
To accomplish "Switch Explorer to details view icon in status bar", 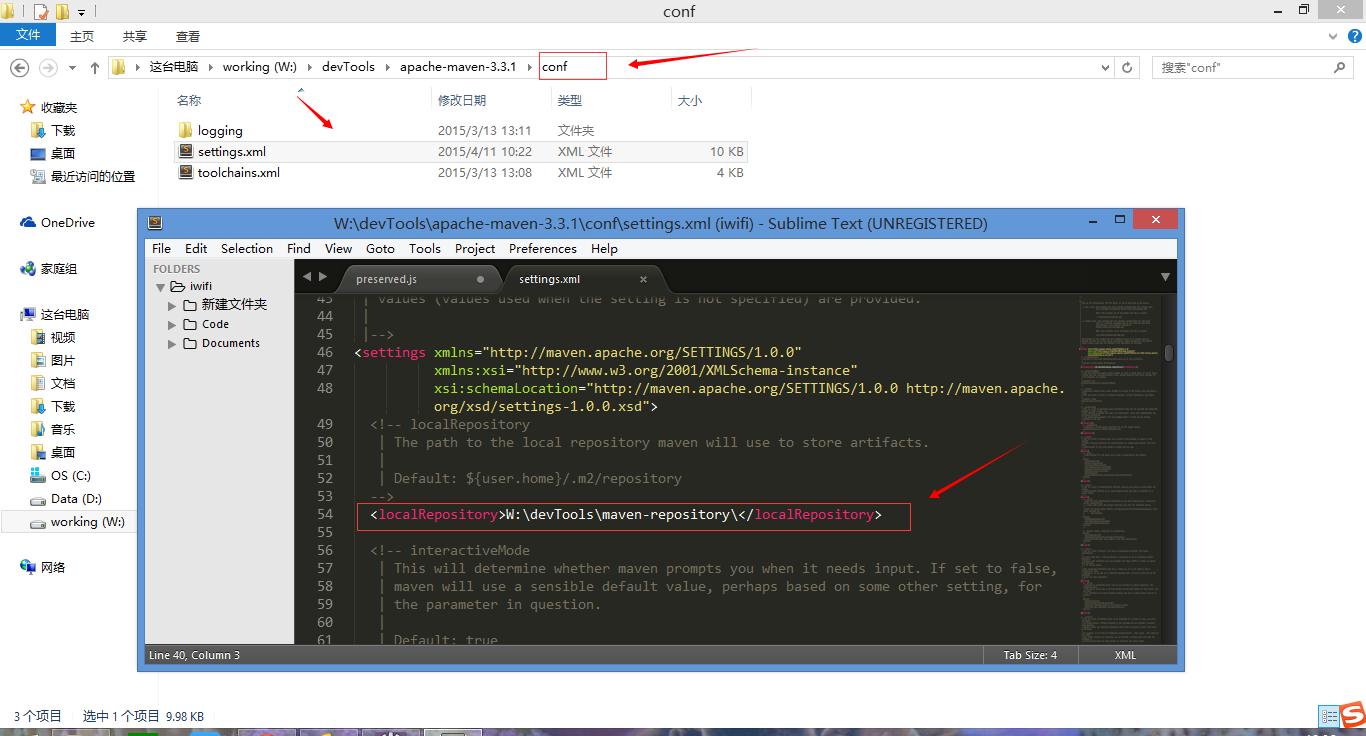I will pos(1328,716).
